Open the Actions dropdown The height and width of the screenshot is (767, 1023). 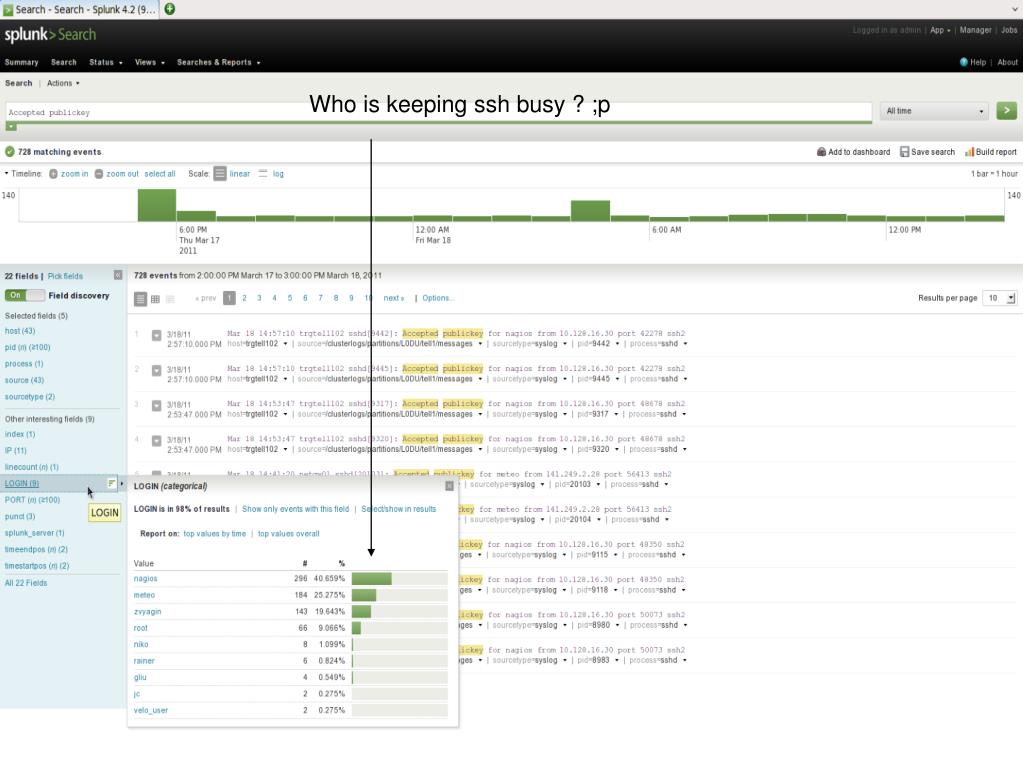coord(63,83)
